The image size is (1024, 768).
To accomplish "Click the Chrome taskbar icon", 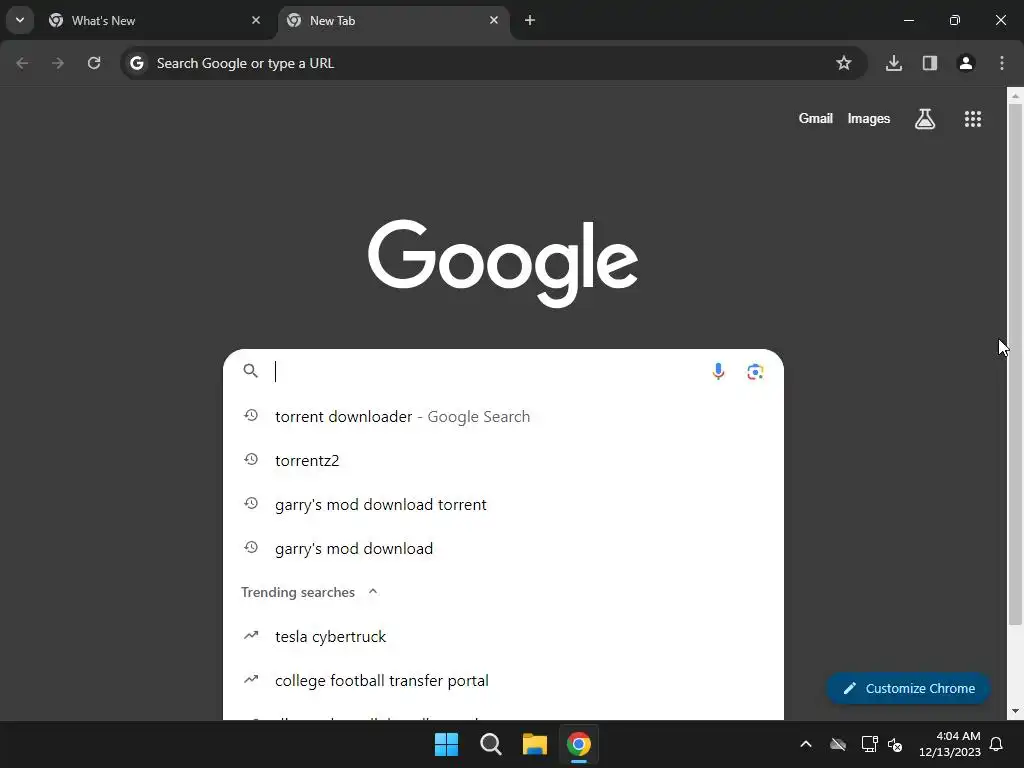I will pyautogui.click(x=579, y=744).
